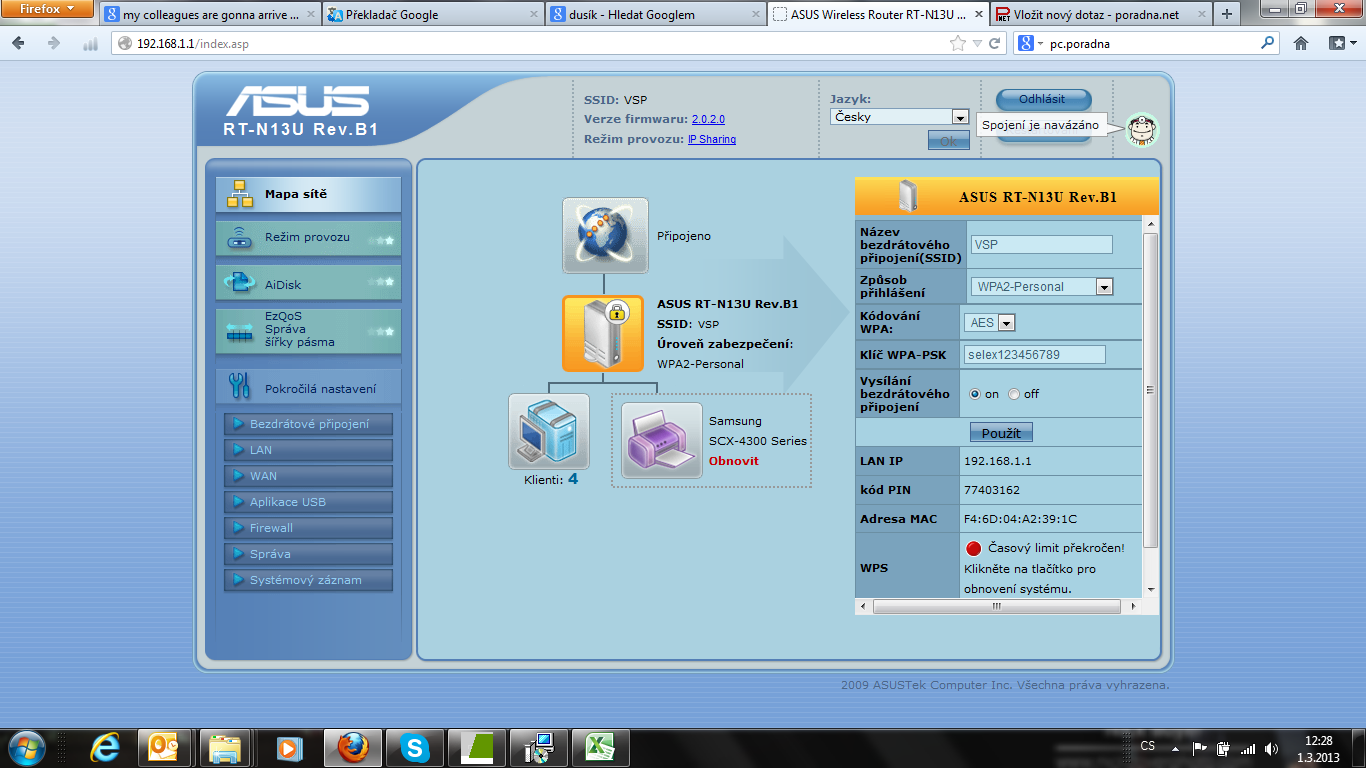Image resolution: width=1366 pixels, height=768 pixels.
Task: Open Excel from the taskbar
Action: coord(599,748)
